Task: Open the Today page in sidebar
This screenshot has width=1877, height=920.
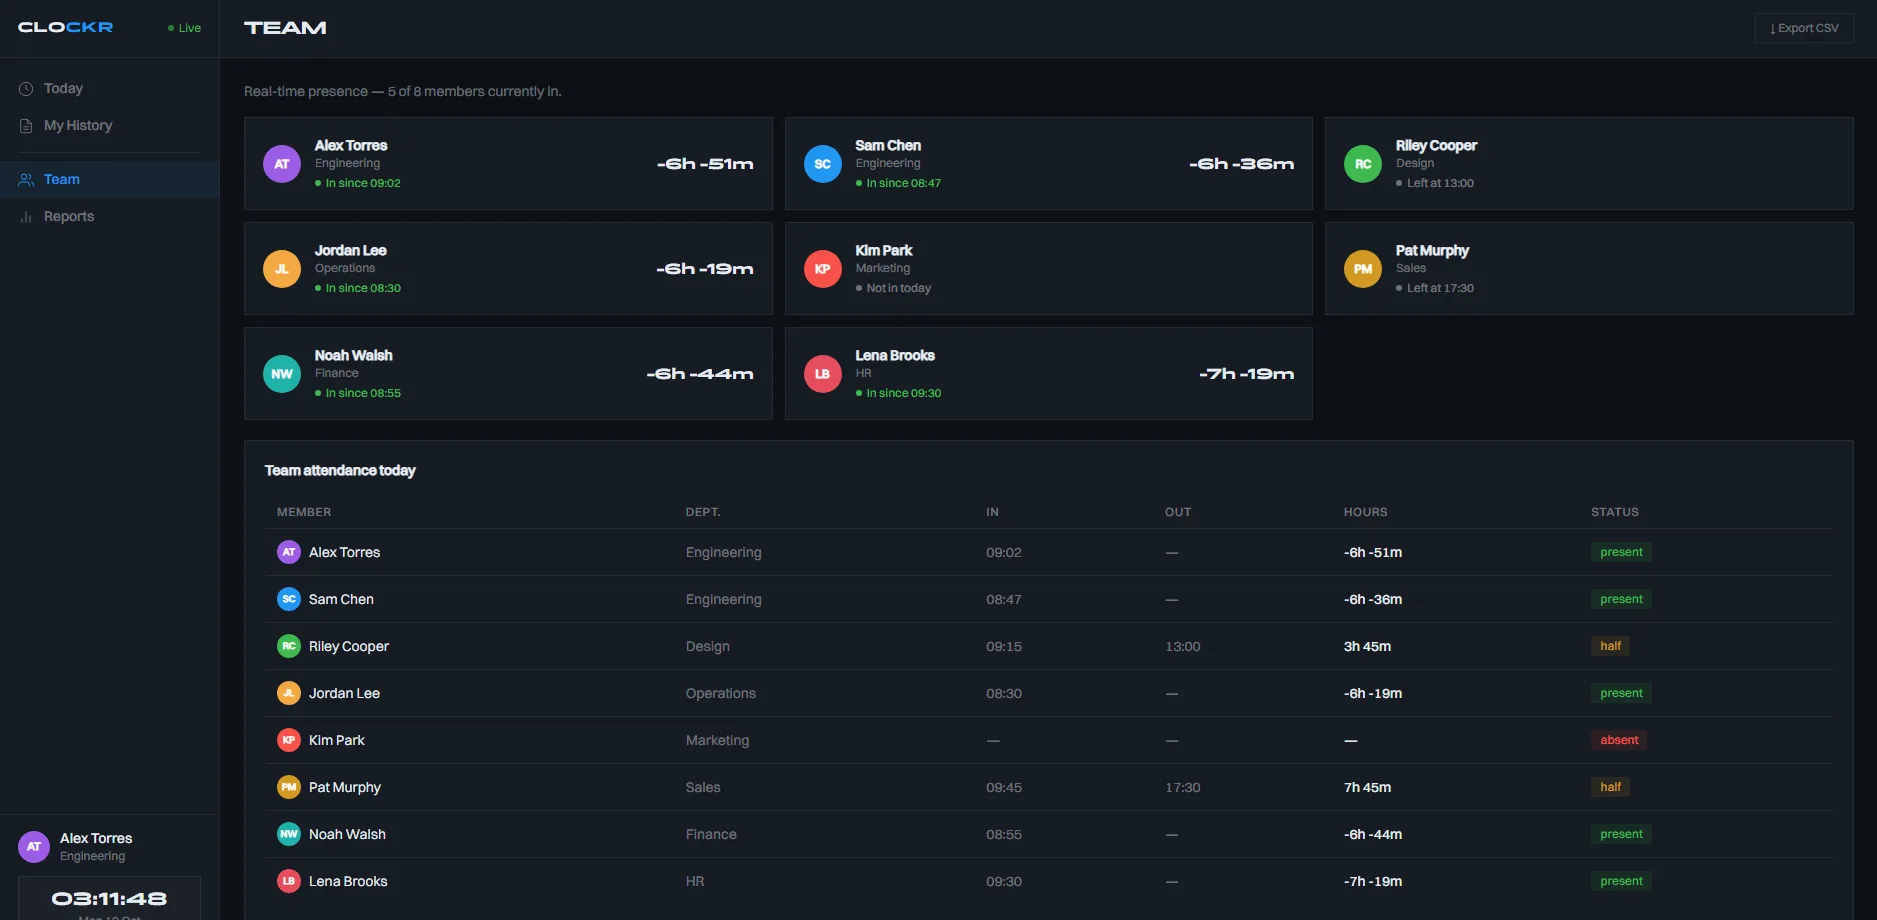Action: pyautogui.click(x=109, y=88)
